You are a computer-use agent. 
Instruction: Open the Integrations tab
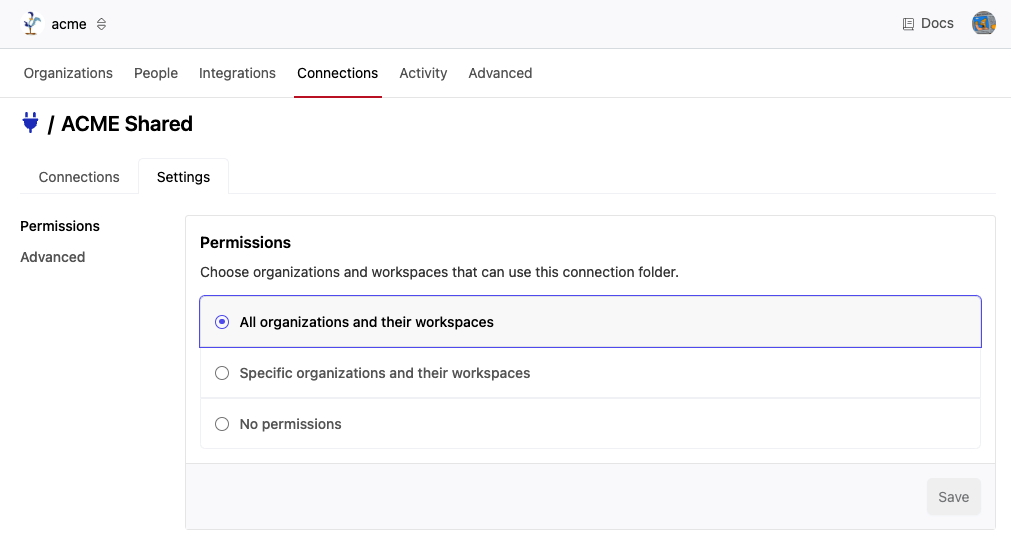237,73
